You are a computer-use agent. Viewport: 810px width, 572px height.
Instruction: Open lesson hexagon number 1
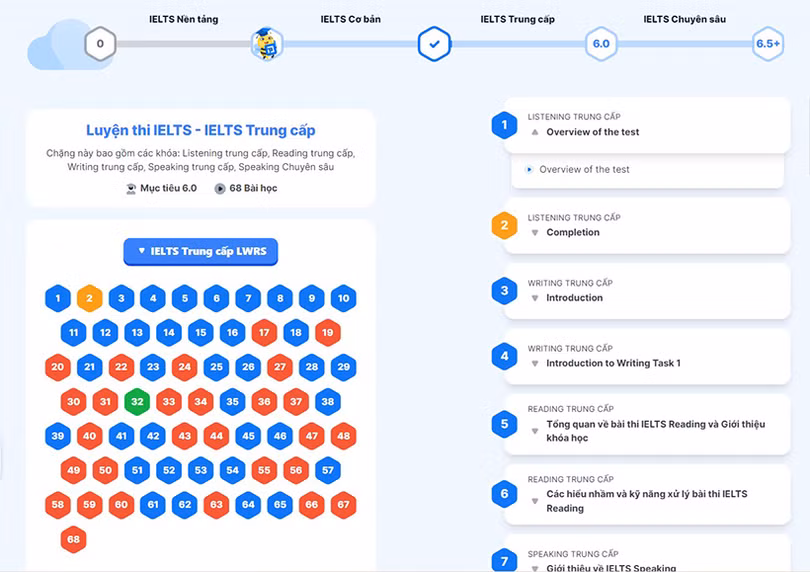click(58, 298)
